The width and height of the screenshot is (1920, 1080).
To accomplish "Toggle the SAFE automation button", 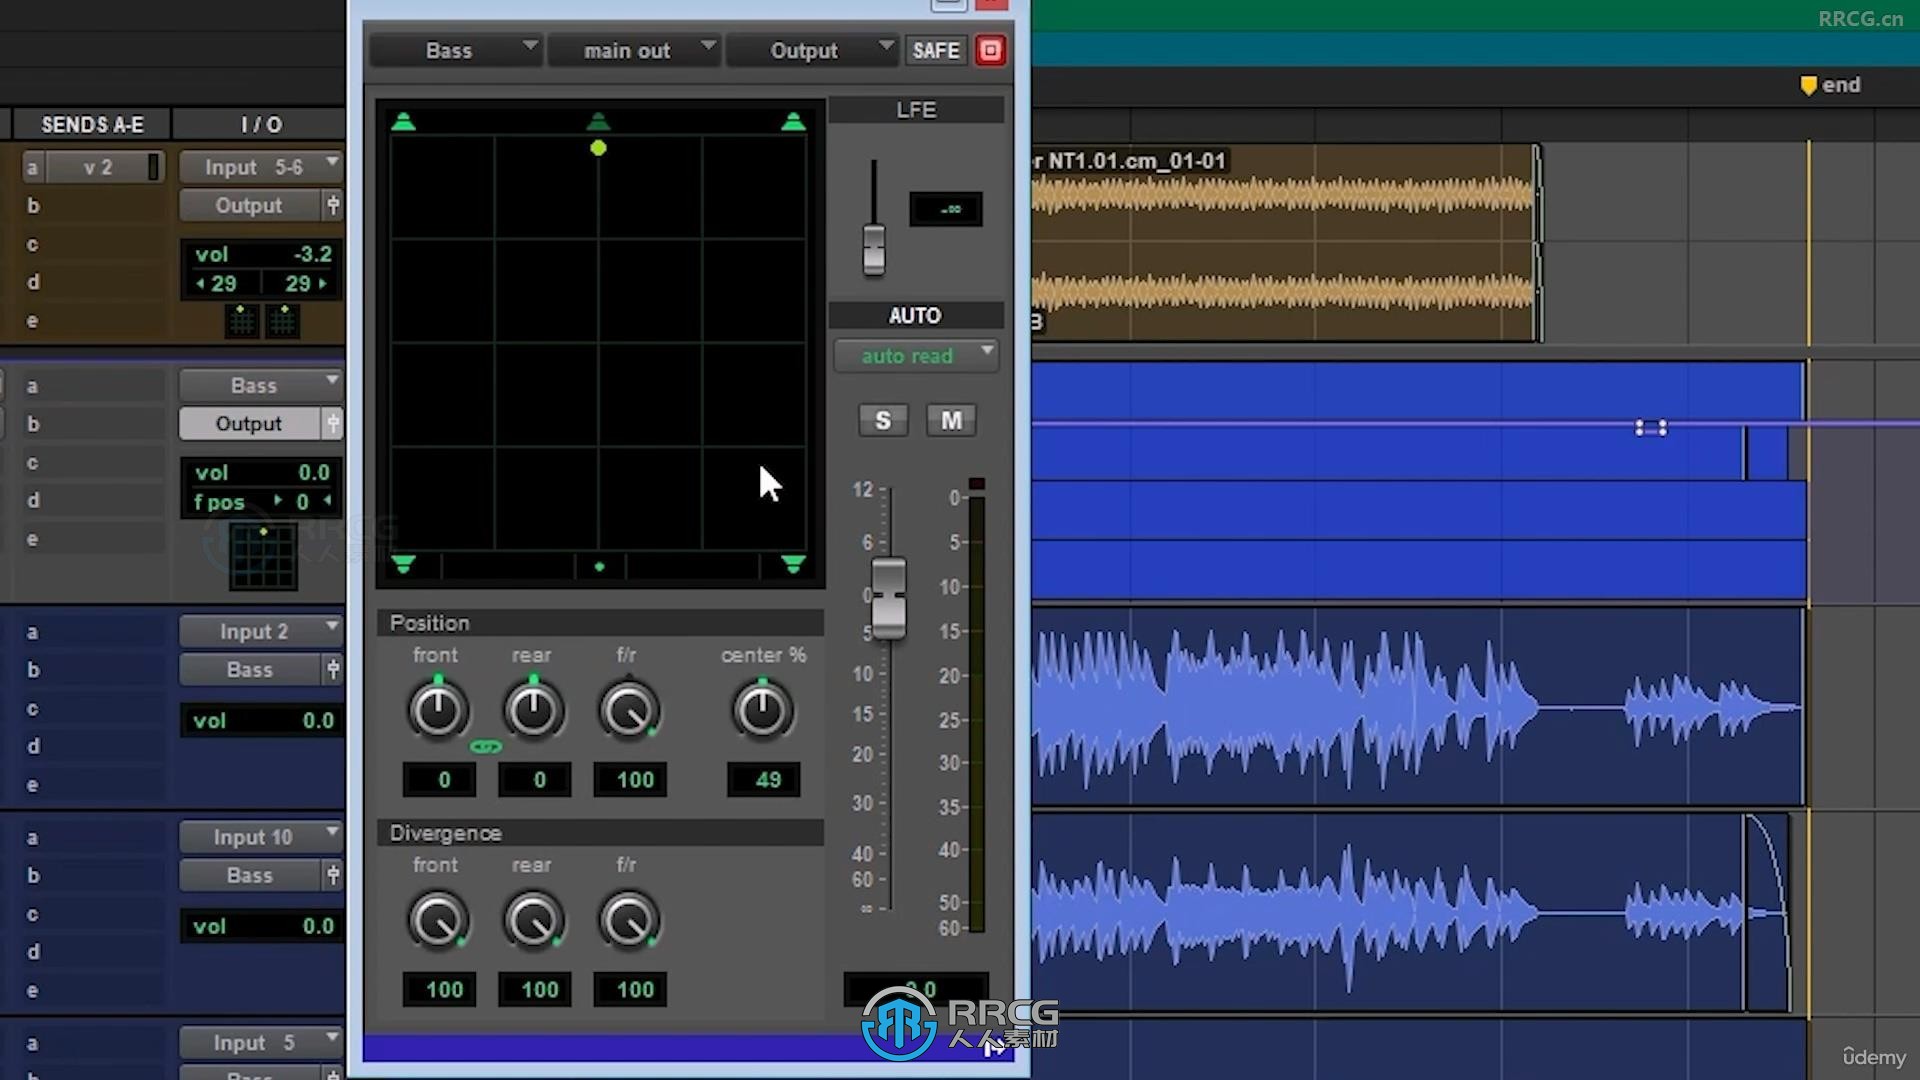I will [x=936, y=51].
